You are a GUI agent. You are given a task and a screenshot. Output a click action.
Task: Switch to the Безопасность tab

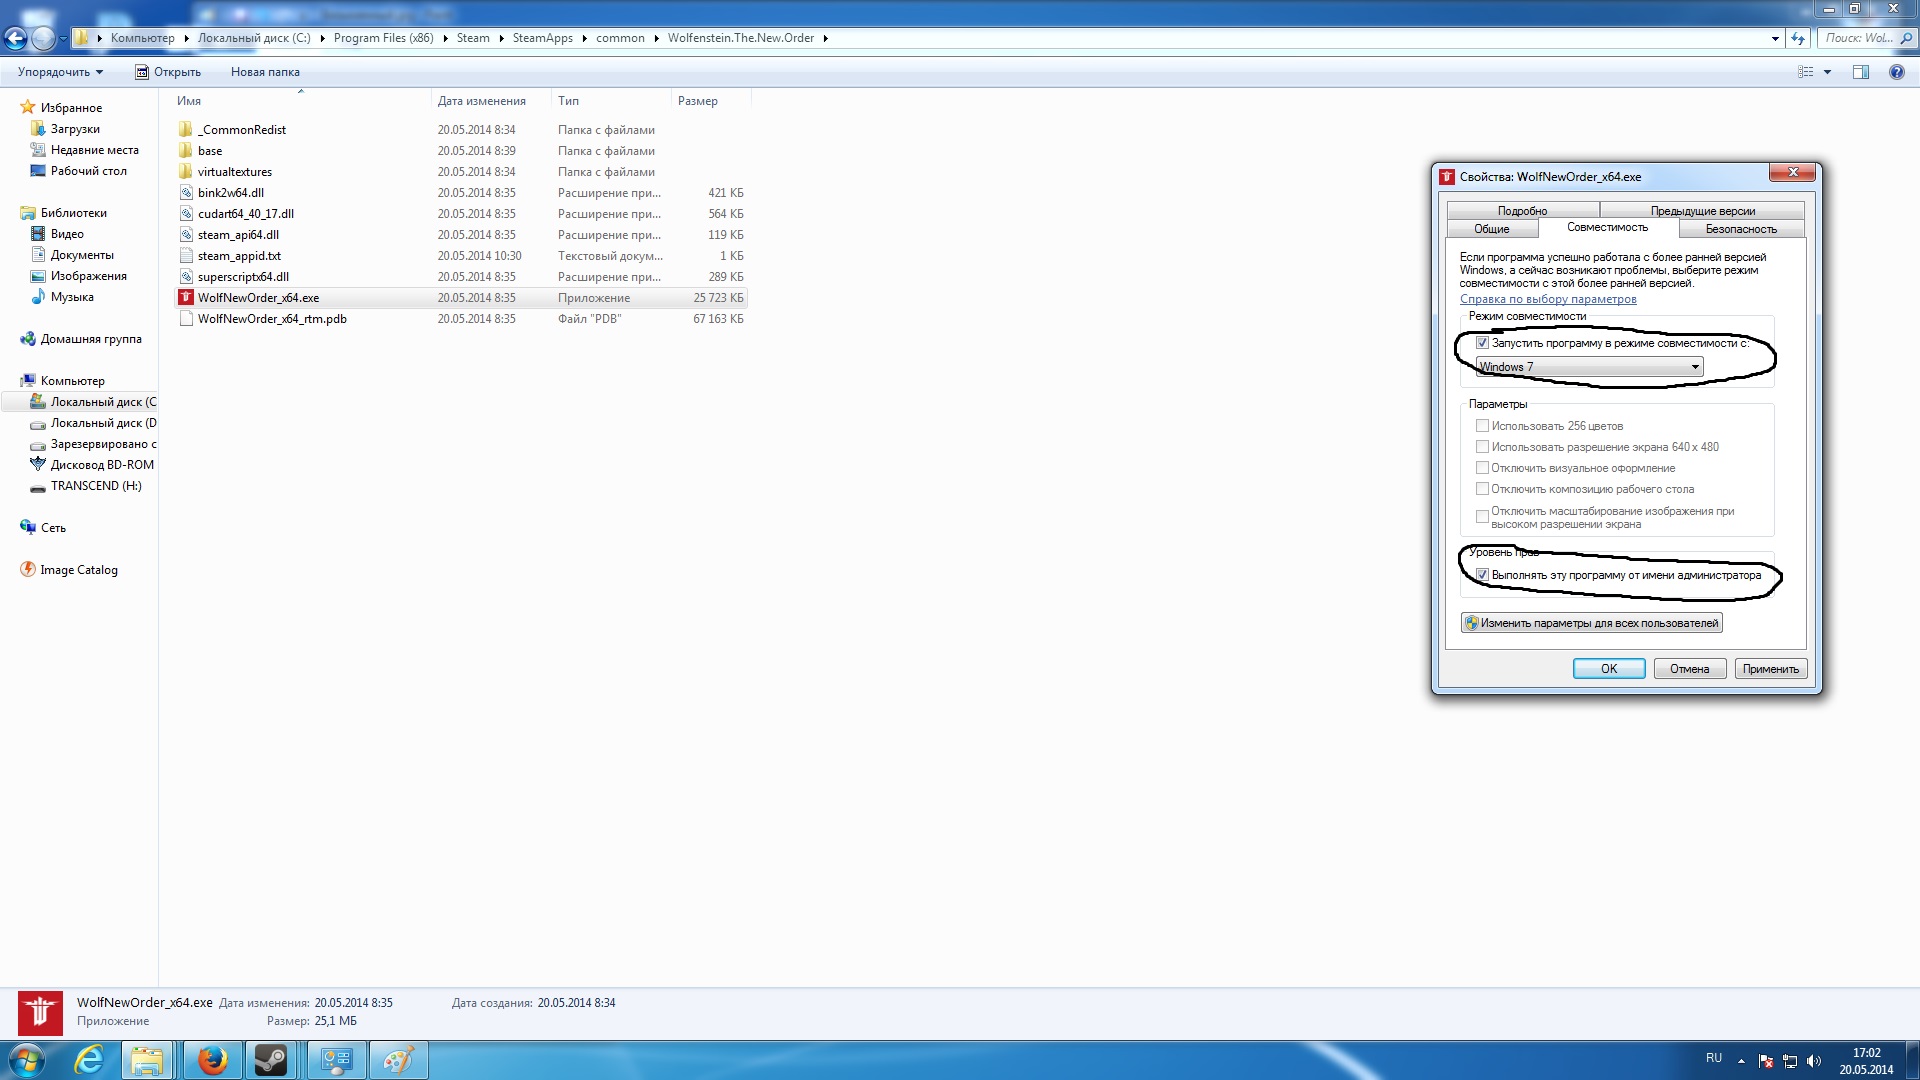pos(1741,229)
